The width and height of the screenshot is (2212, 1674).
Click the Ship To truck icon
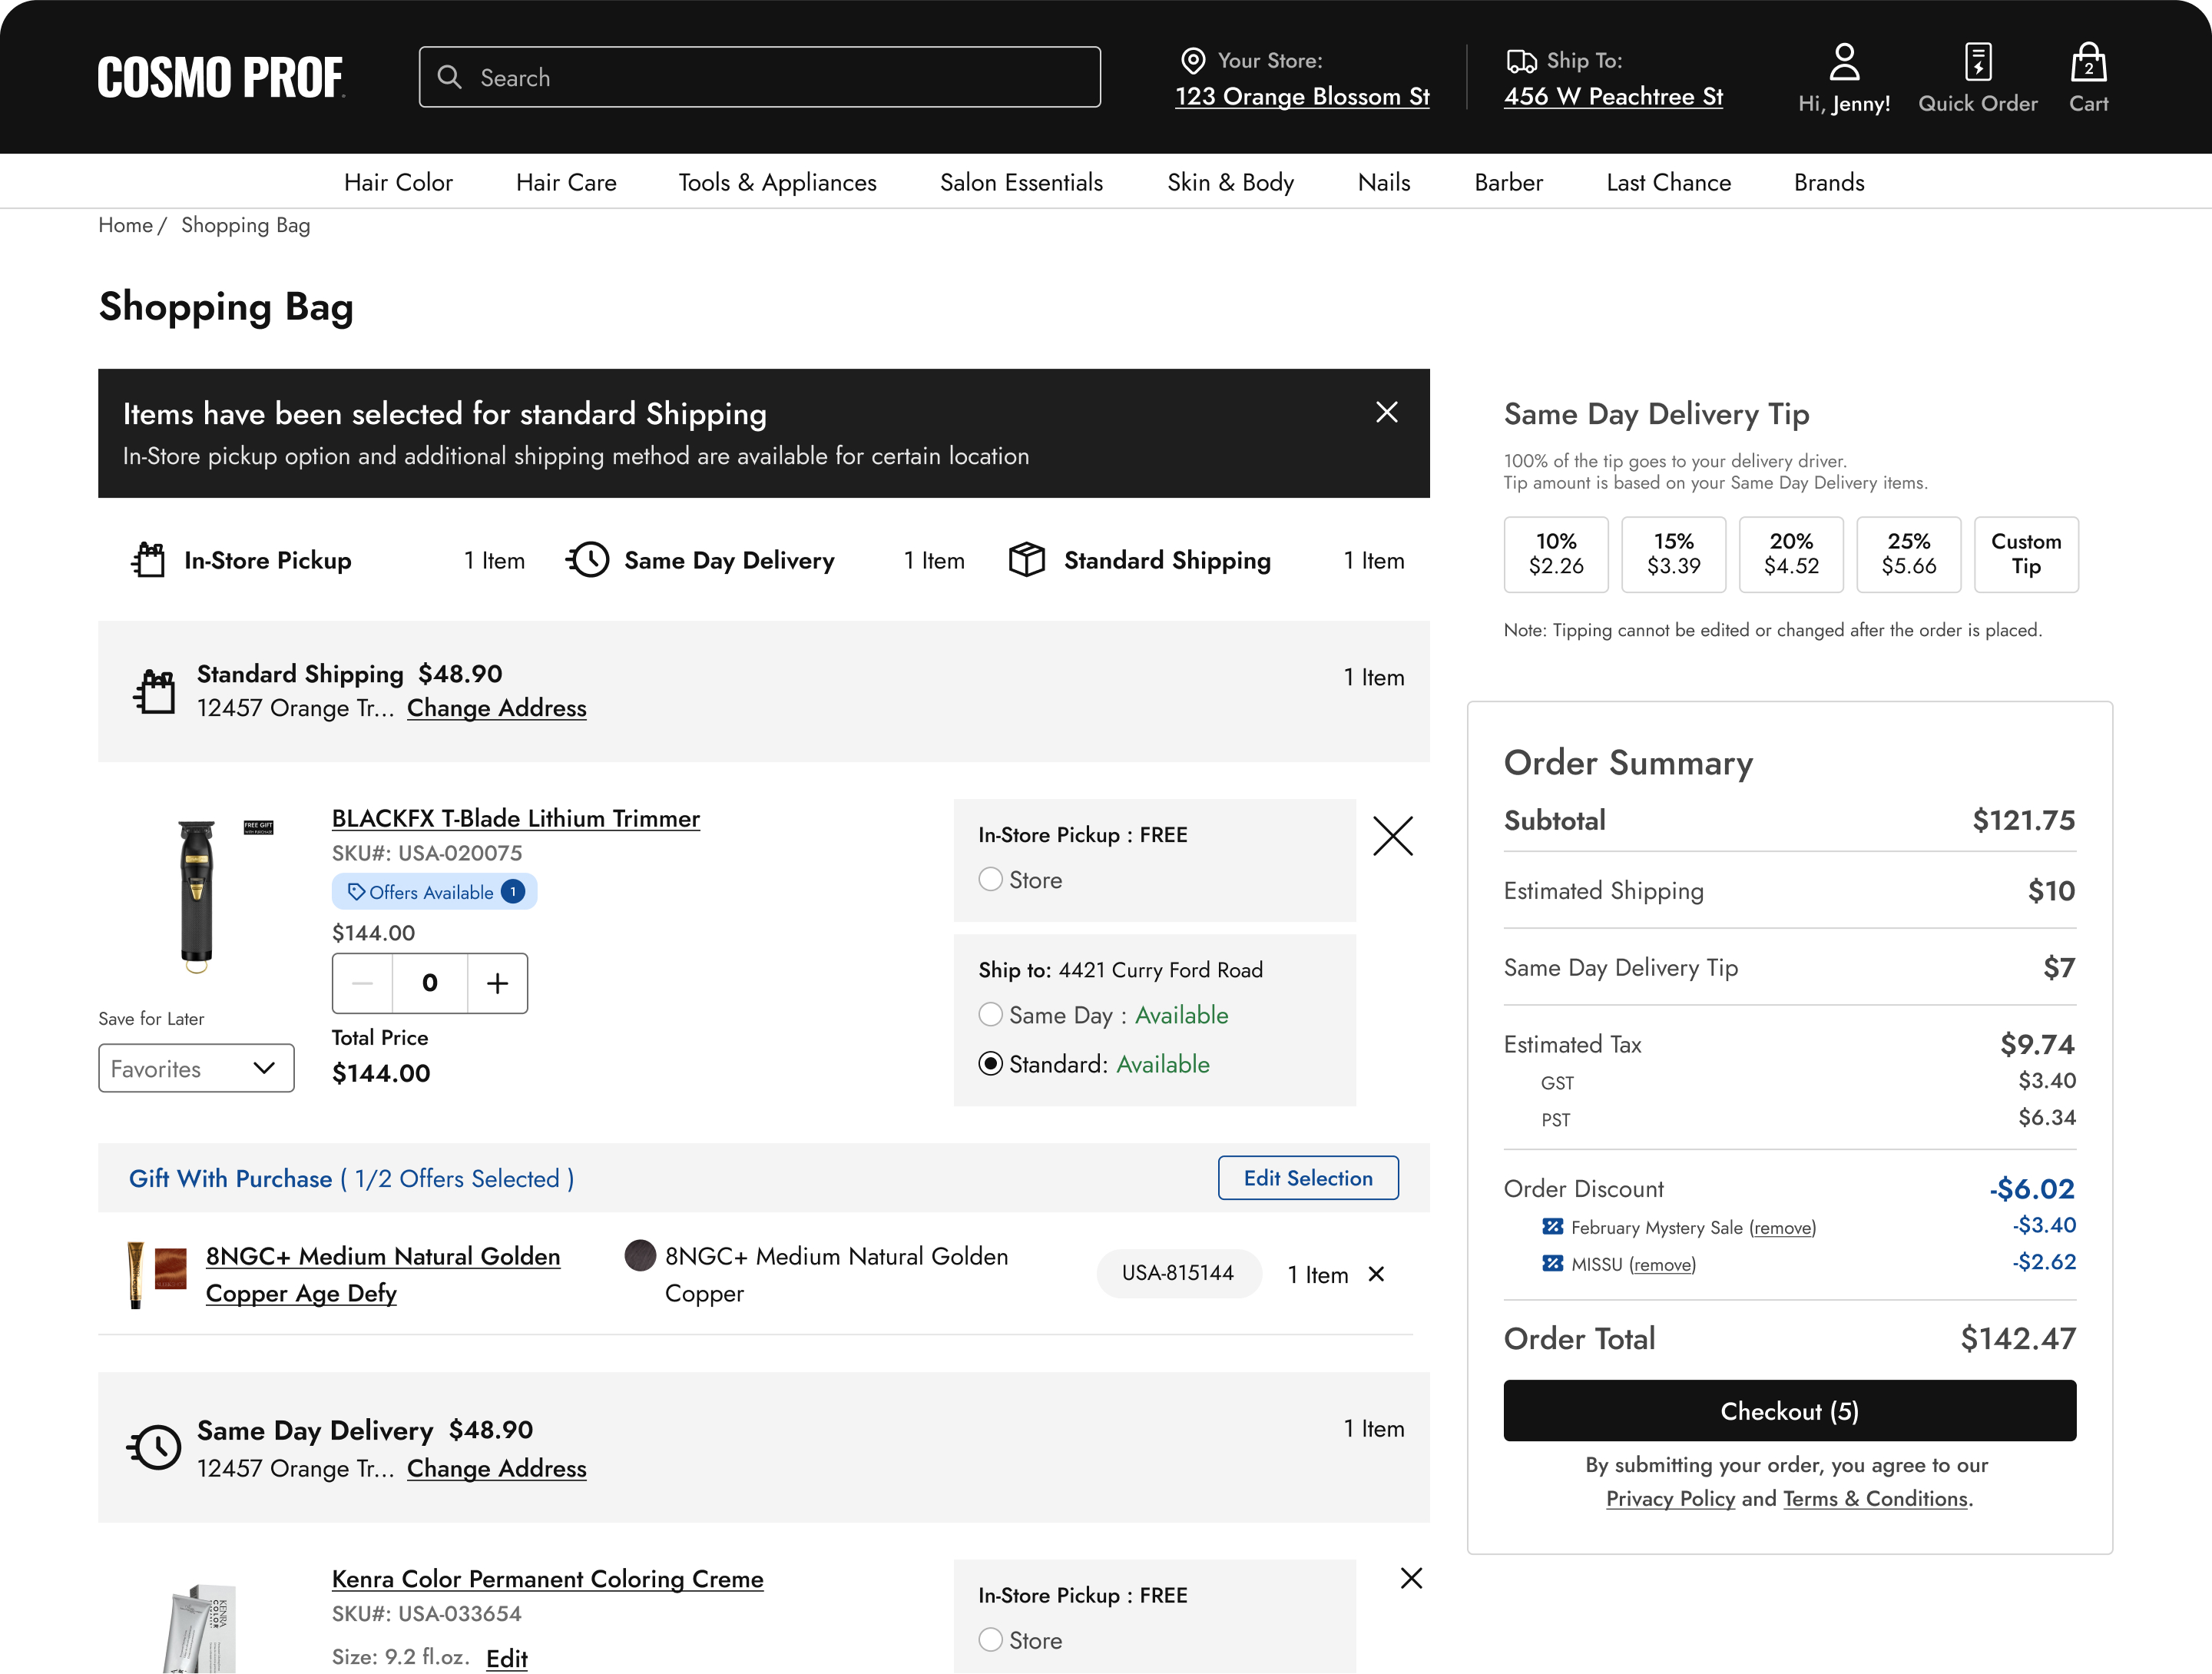point(1521,61)
